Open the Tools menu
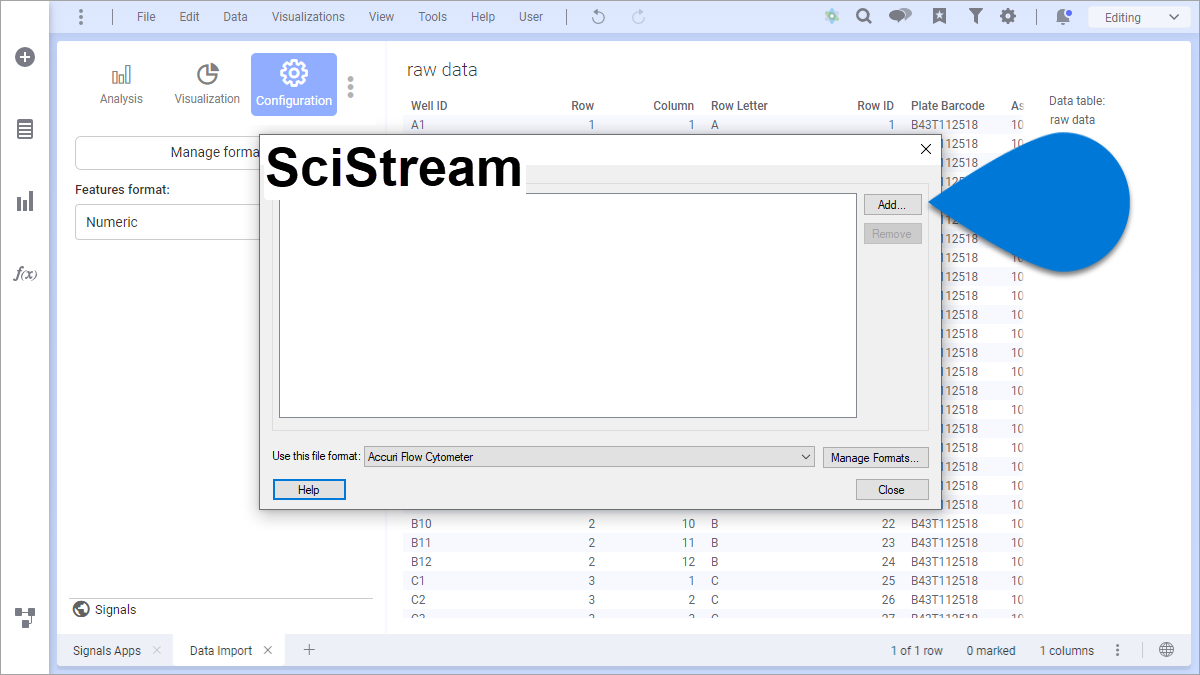Image resolution: width=1200 pixels, height=675 pixels. point(433,17)
